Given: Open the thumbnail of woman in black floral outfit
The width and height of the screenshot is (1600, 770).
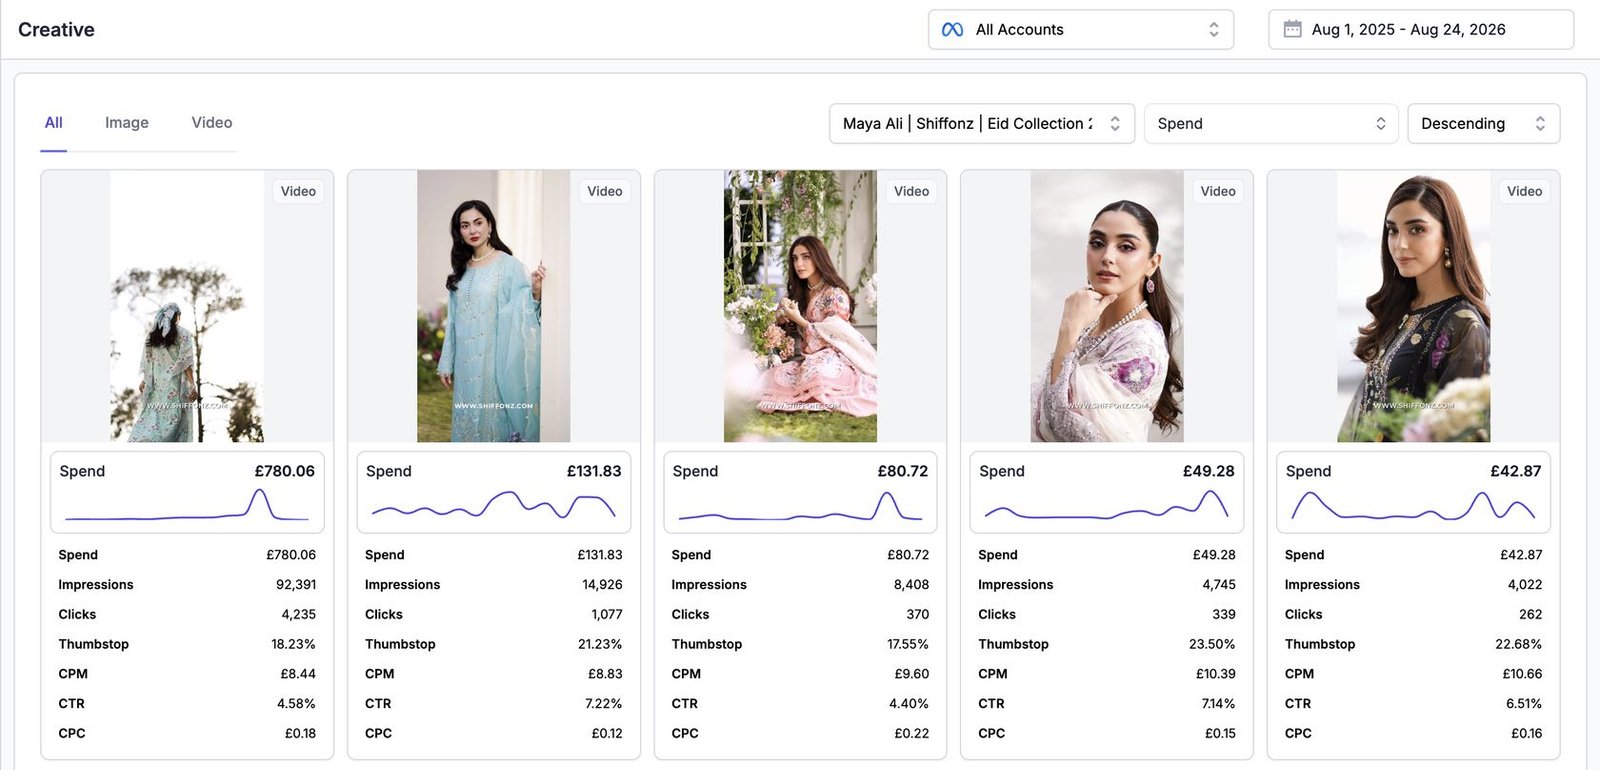Looking at the screenshot, I should point(1414,306).
